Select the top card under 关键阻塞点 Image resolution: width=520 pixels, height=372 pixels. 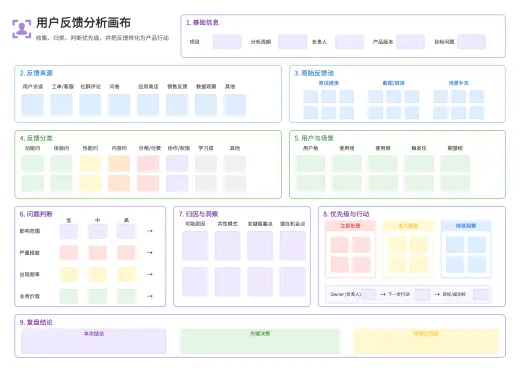(x=260, y=246)
